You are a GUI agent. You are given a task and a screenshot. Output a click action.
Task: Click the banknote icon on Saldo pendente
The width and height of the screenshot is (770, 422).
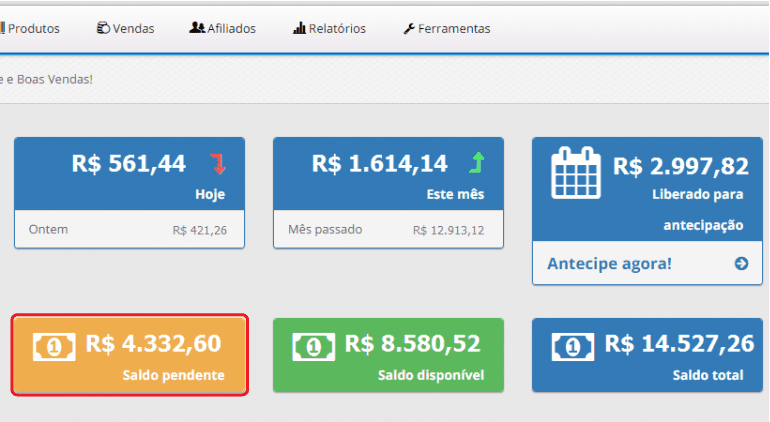click(54, 347)
